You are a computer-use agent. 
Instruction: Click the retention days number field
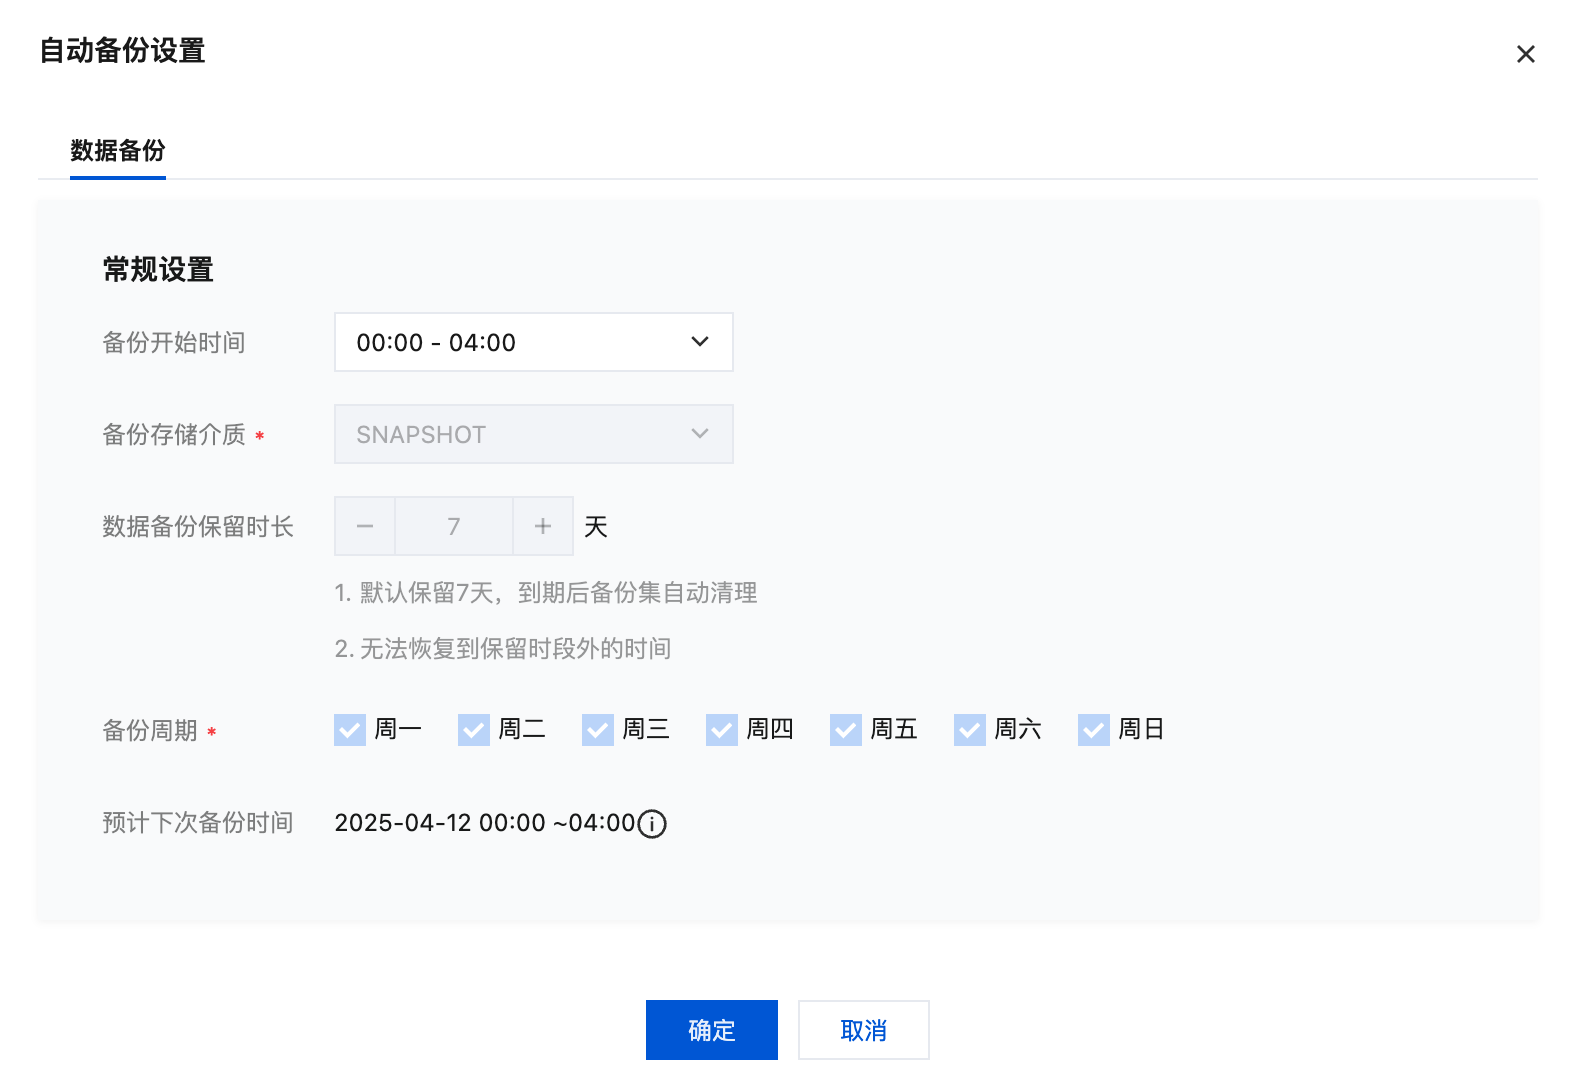(x=454, y=526)
